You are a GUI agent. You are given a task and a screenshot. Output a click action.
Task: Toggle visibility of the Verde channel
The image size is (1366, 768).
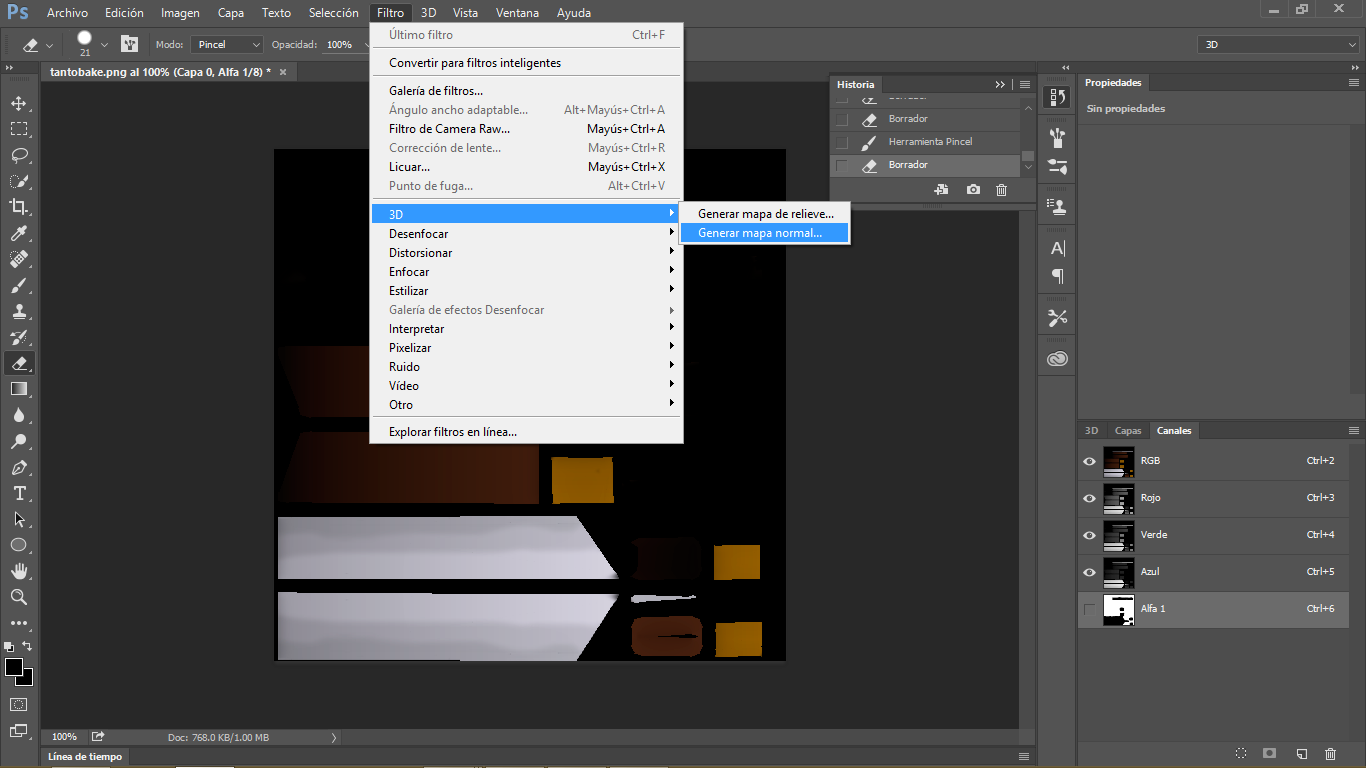pyautogui.click(x=1089, y=535)
